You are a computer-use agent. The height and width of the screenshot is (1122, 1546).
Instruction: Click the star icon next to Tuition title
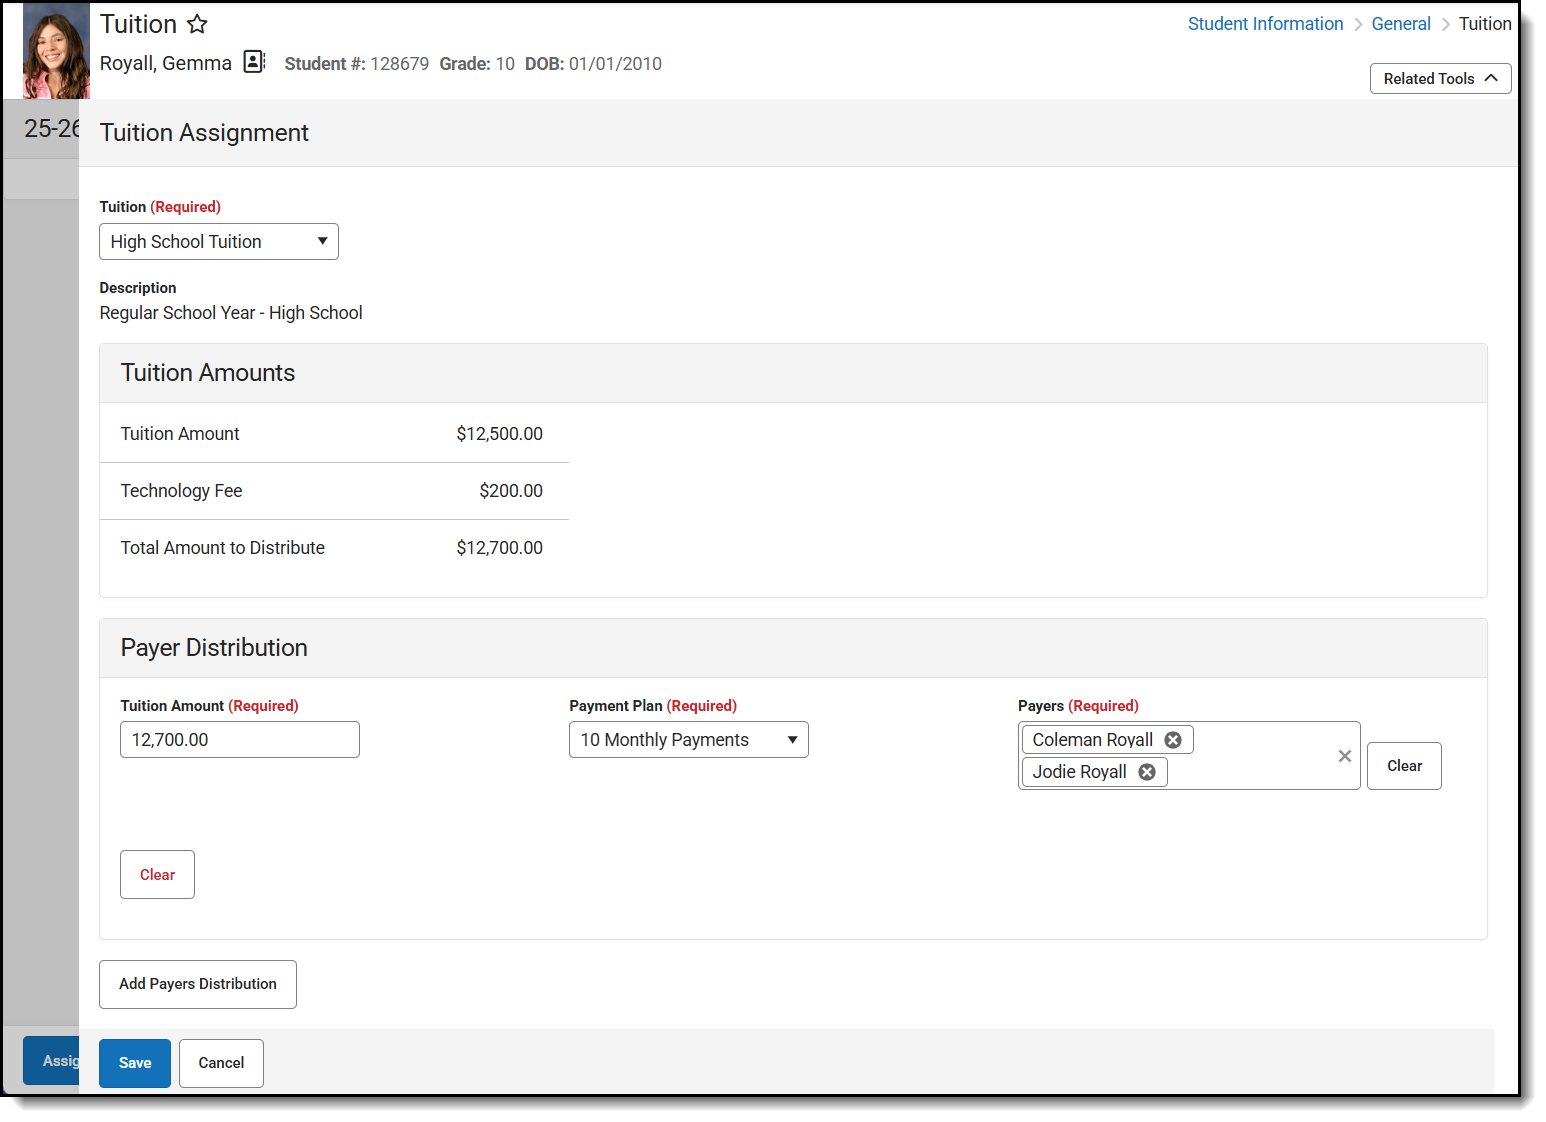click(x=197, y=23)
